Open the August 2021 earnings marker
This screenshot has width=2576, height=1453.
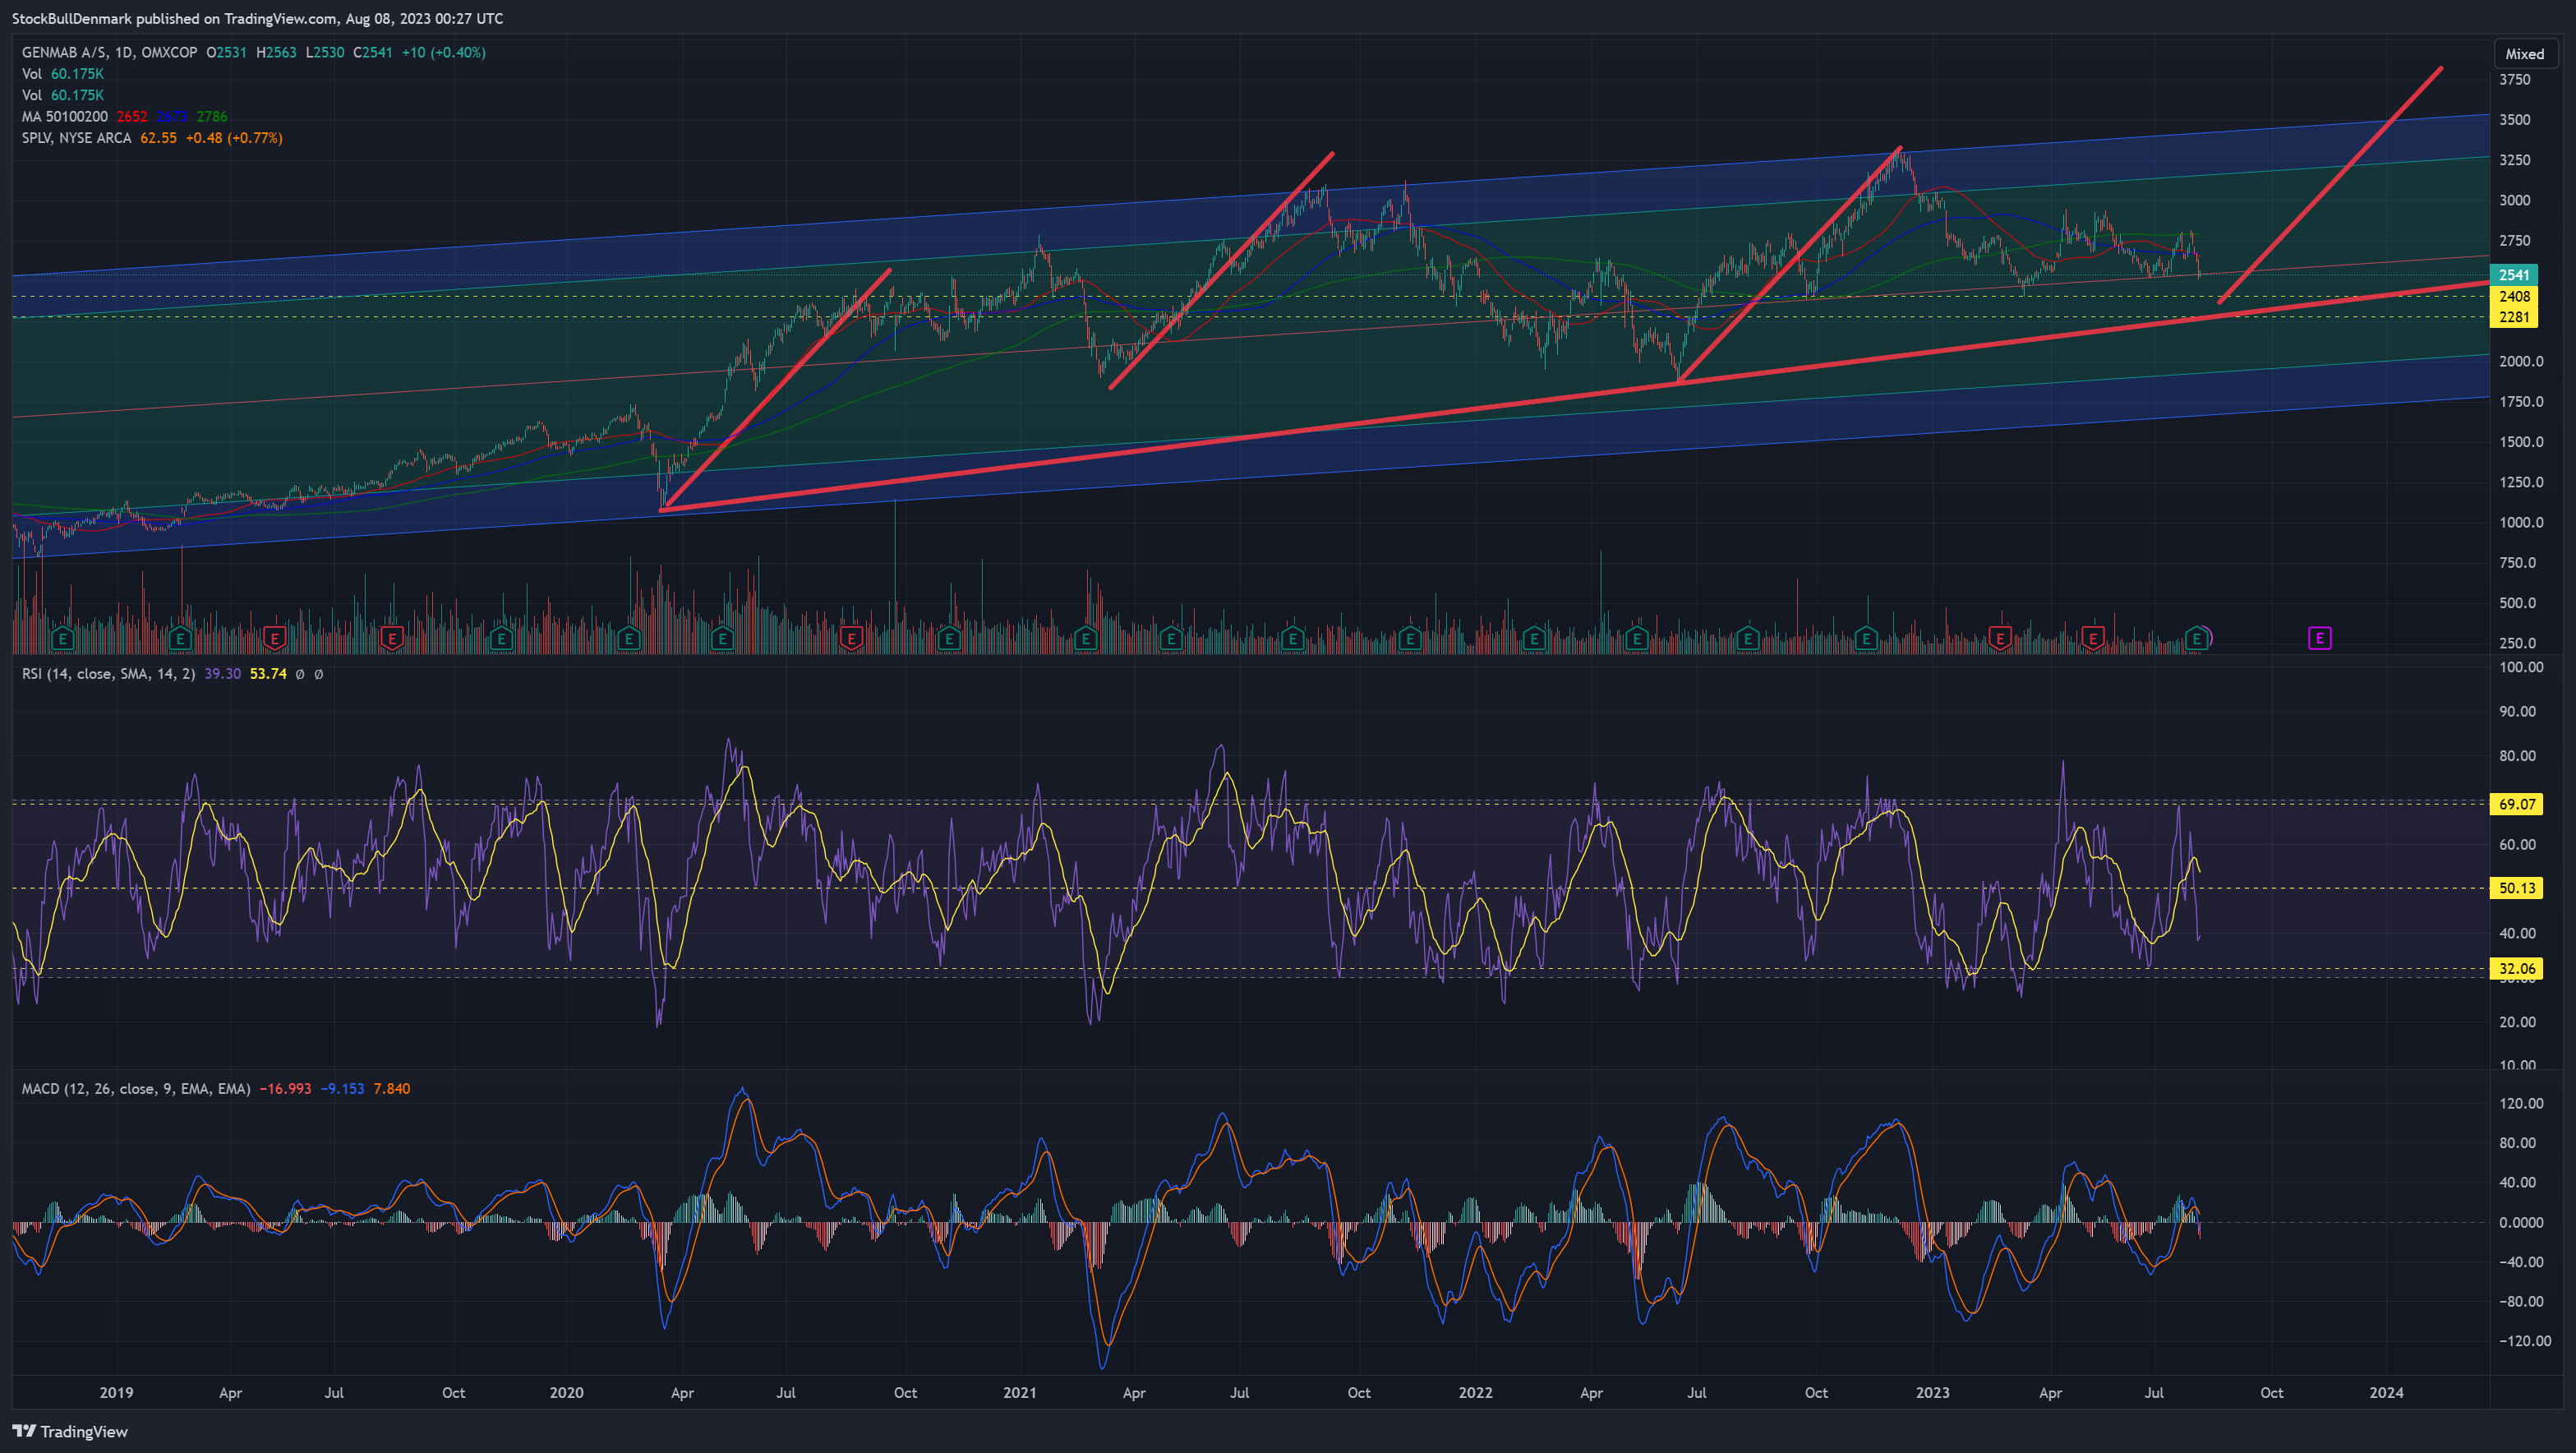pyautogui.click(x=1293, y=638)
